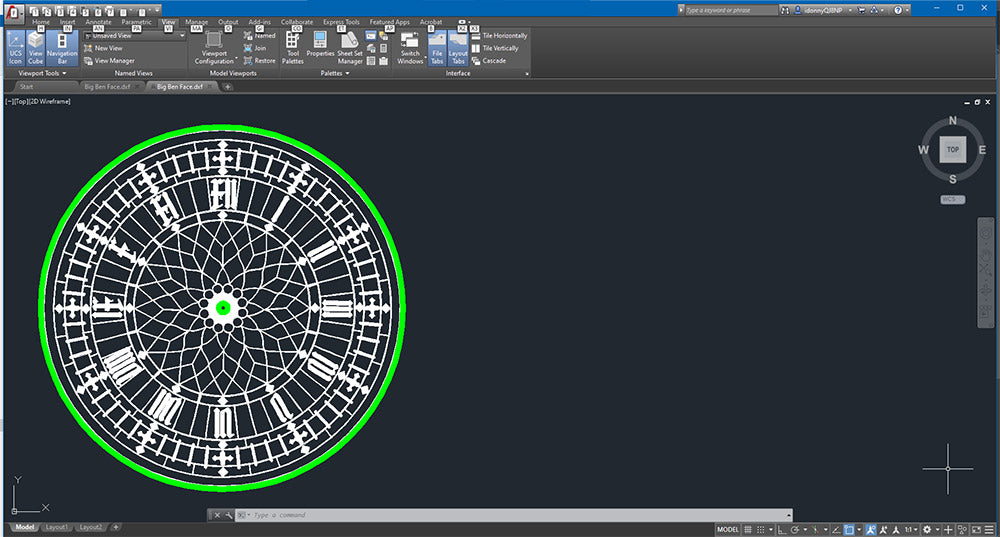
Task: Switch to the Layout1 tab
Action: point(56,527)
